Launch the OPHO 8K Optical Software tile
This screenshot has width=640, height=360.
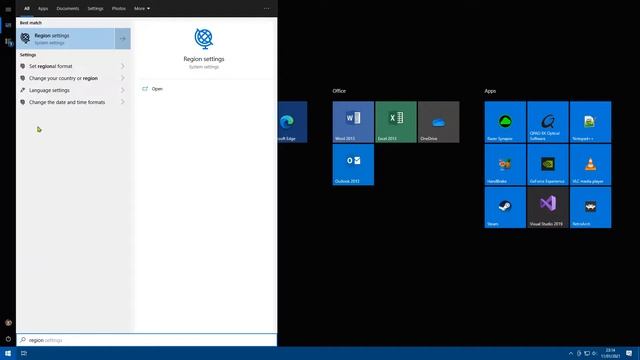click(548, 122)
